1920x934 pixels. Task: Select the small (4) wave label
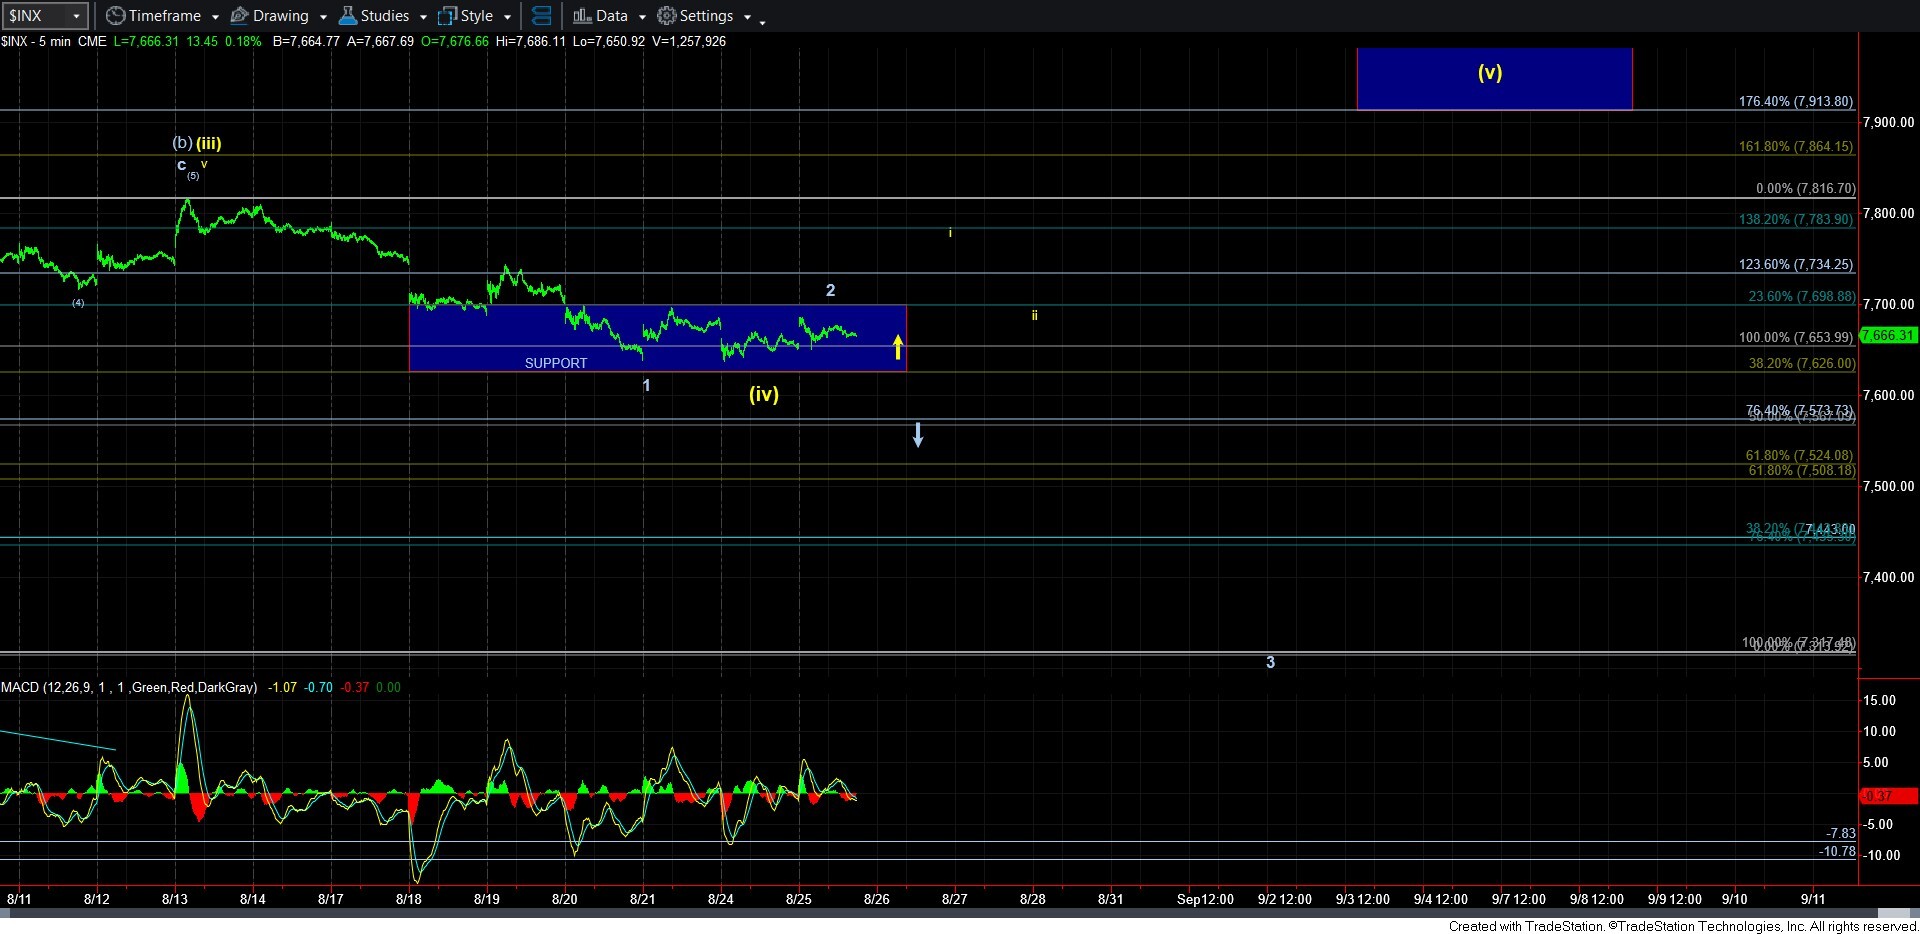[78, 303]
